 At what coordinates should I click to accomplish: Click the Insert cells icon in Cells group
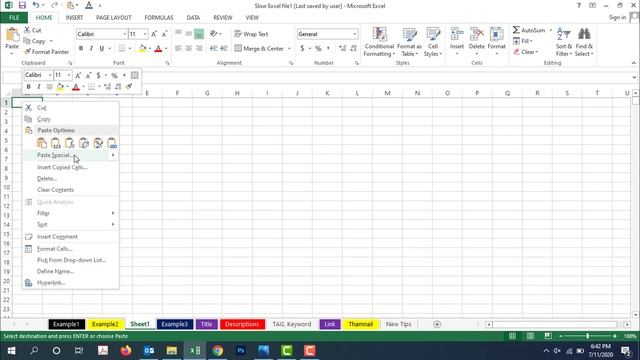(457, 34)
